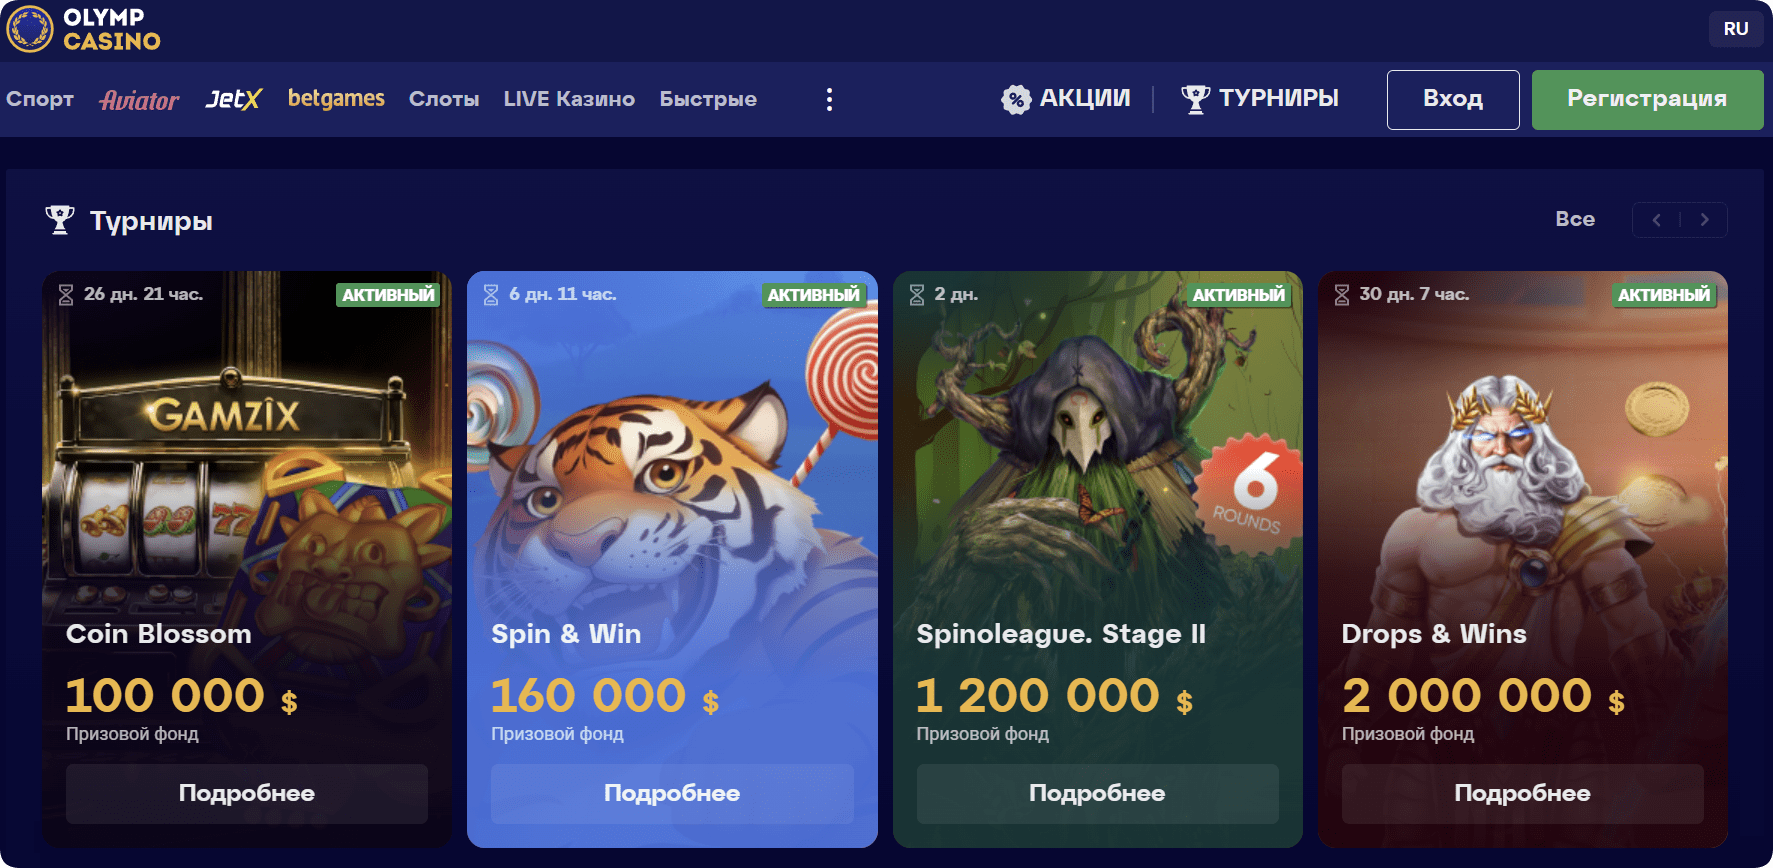Click Подробнее on Spin & Win card
Image resolution: width=1773 pixels, height=868 pixels.
click(672, 794)
